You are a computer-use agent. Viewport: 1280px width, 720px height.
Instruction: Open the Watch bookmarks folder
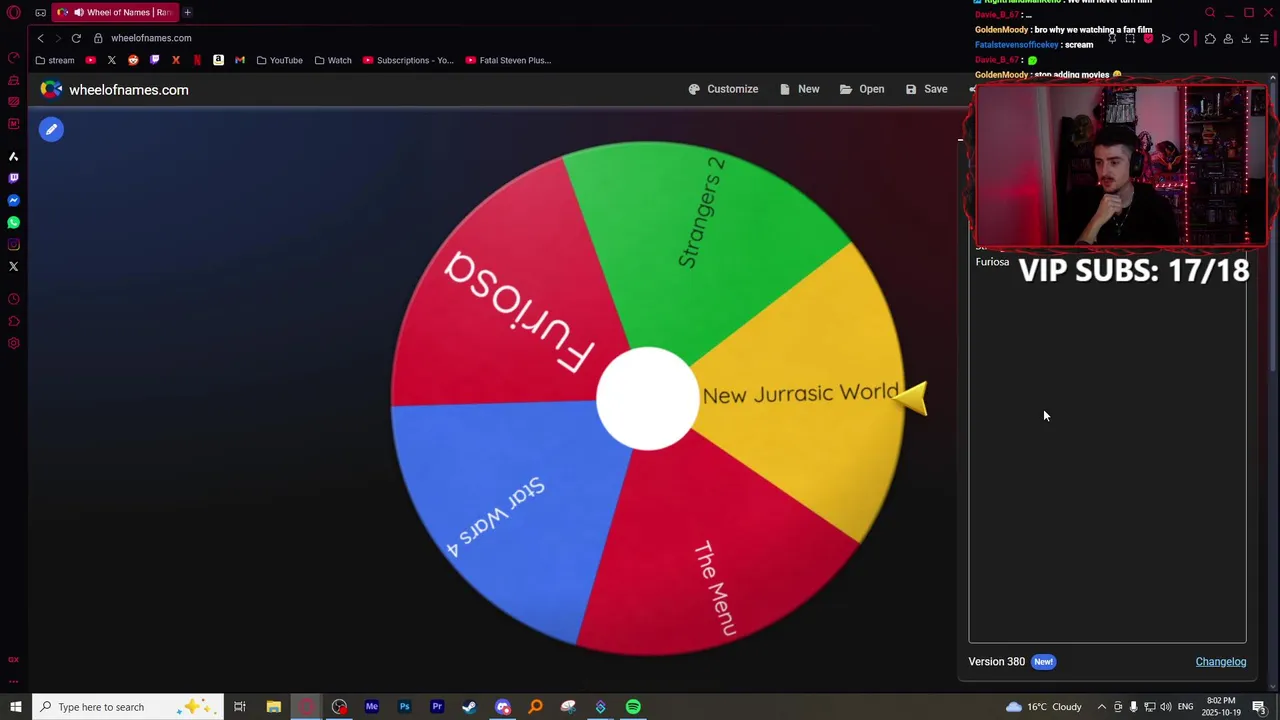pyautogui.click(x=333, y=60)
